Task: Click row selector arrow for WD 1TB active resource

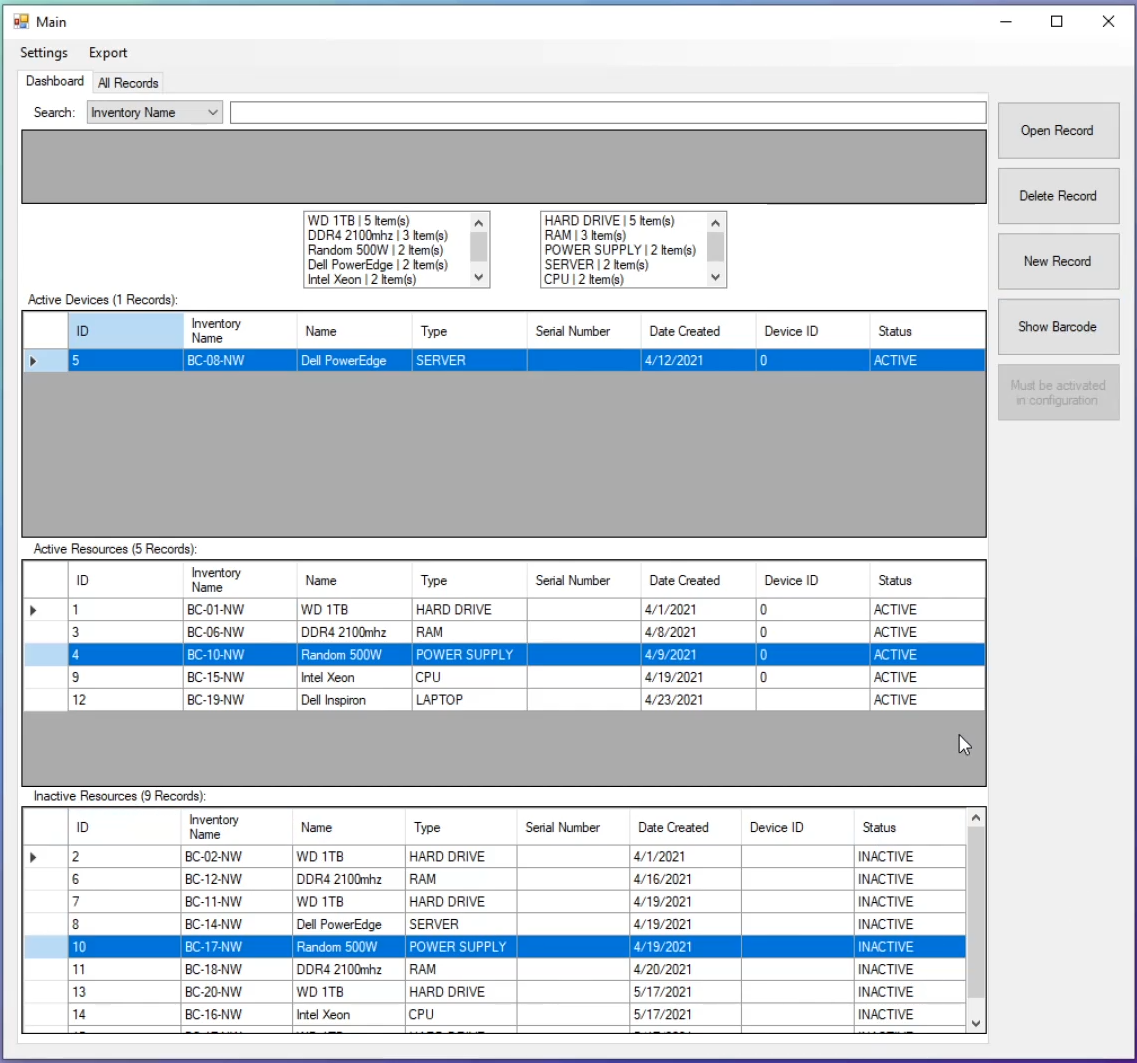Action: 34,610
